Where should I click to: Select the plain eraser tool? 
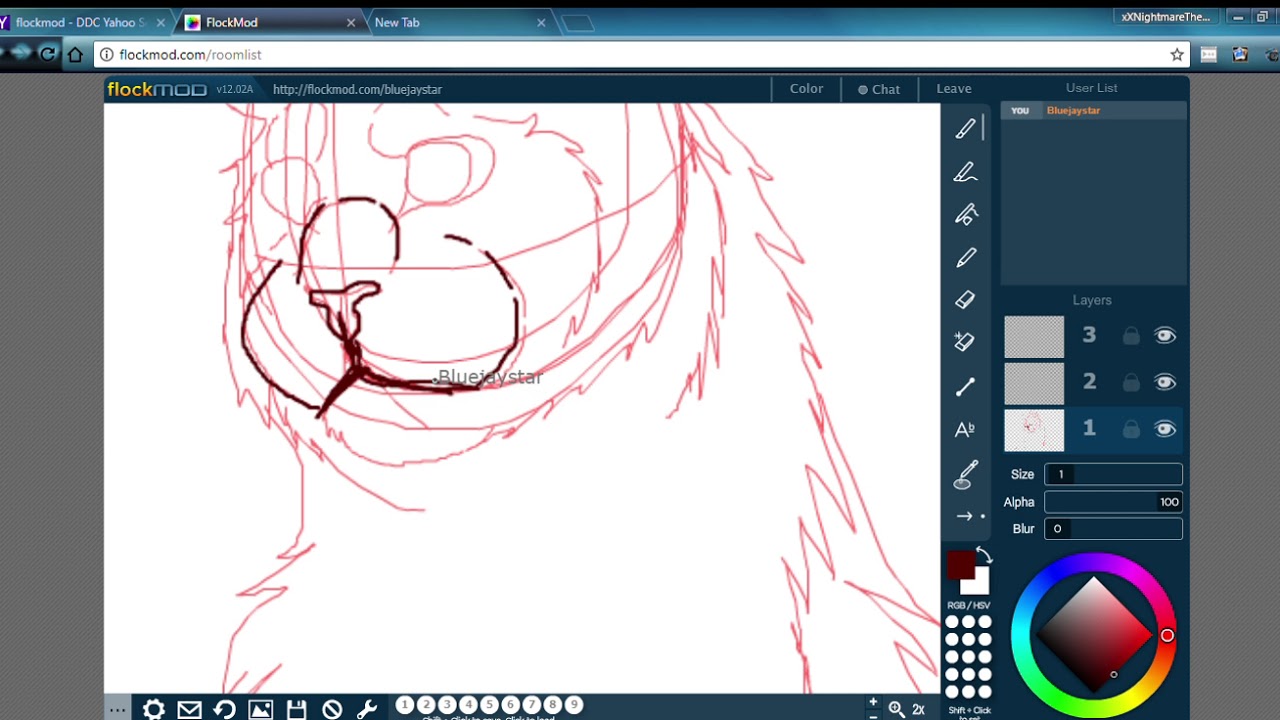[965, 300]
